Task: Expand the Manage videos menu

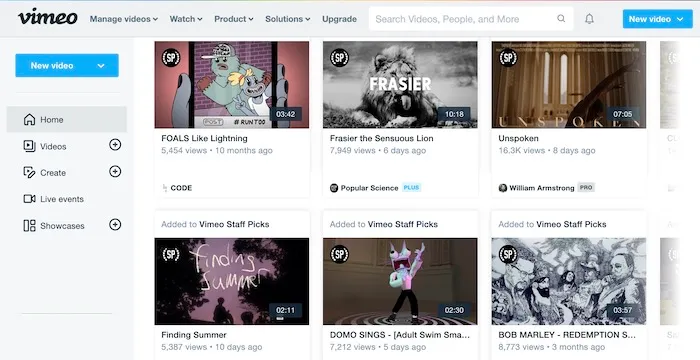Action: click(x=124, y=19)
